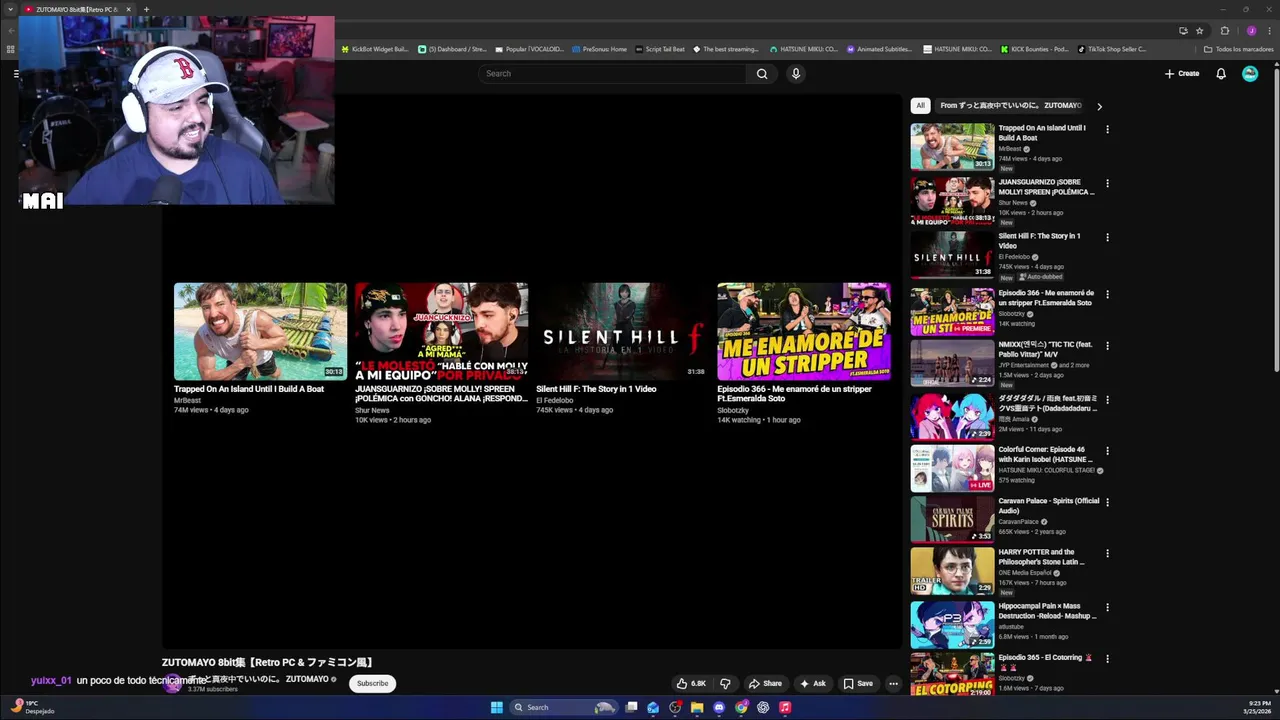
Task: Activate voice search microphone icon
Action: (x=796, y=73)
